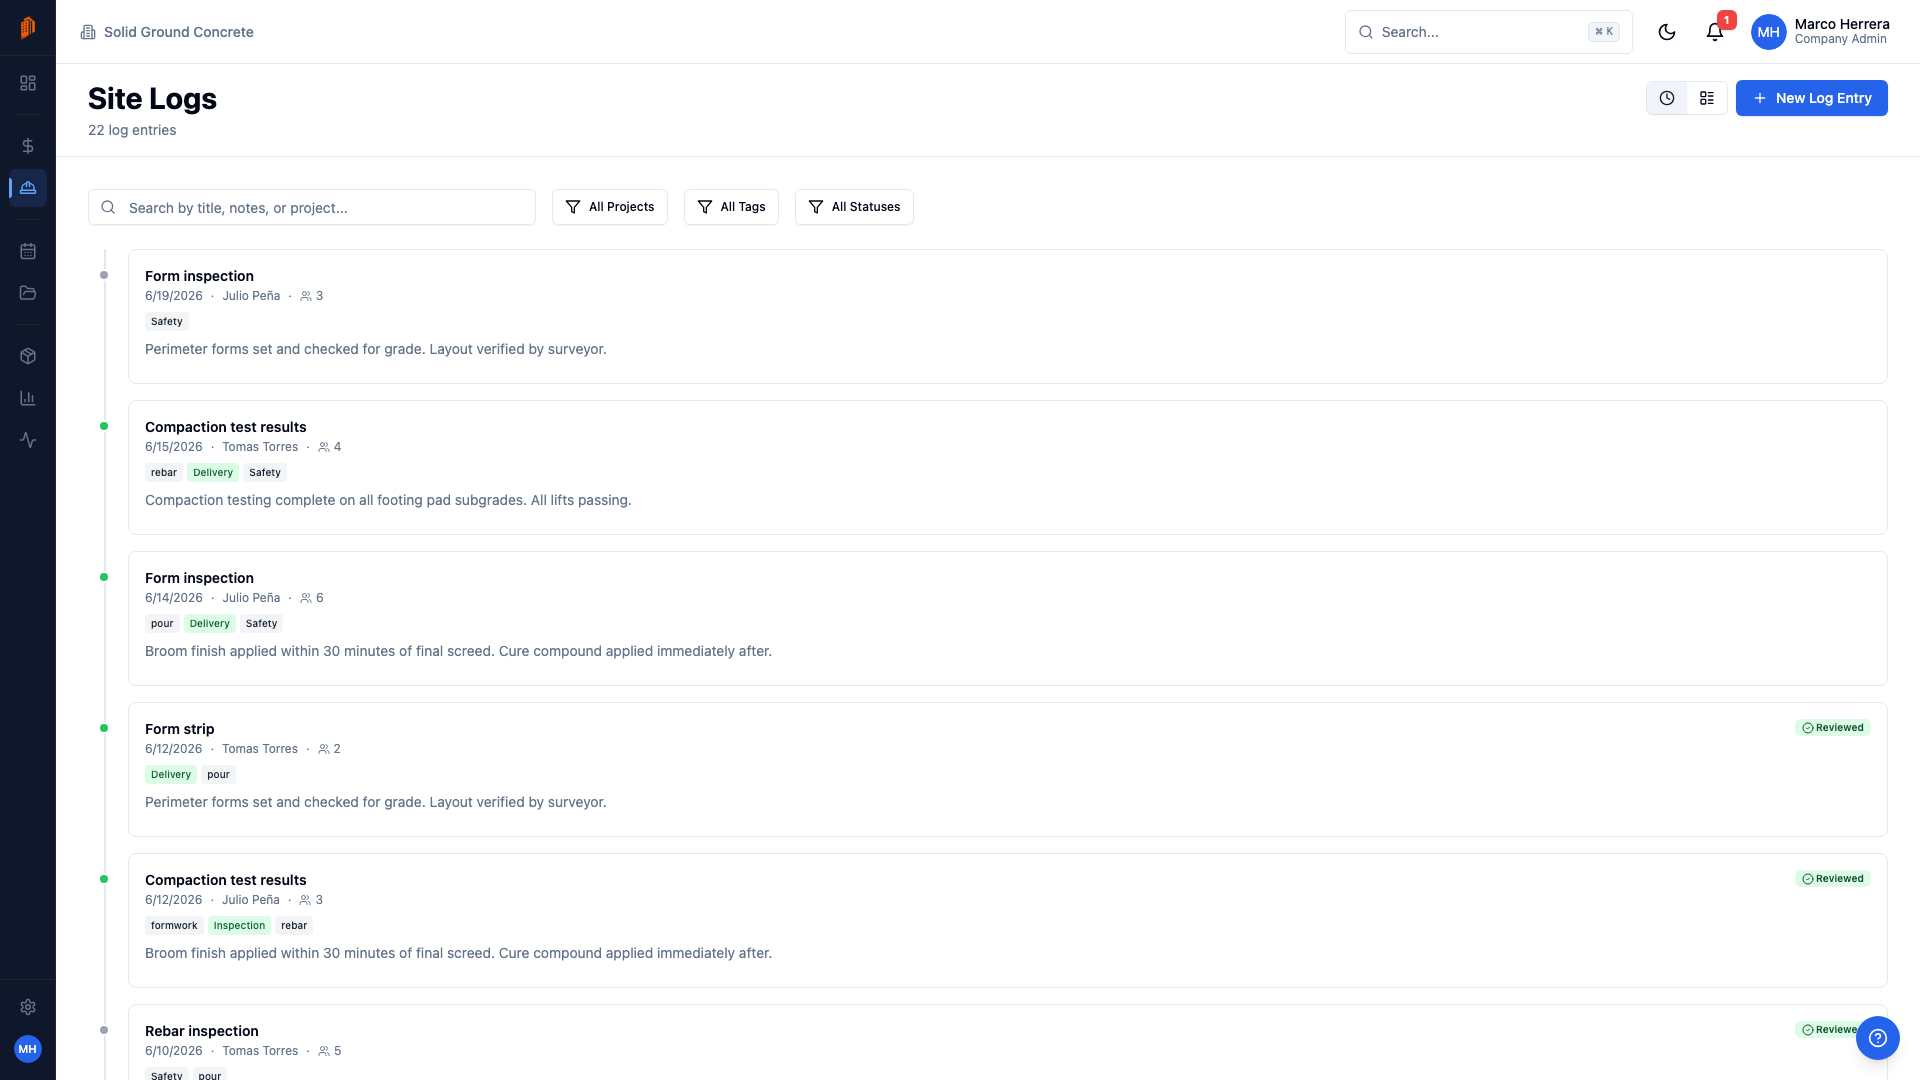This screenshot has height=1080, width=1920.
Task: Open the cube inventory icon in sidebar
Action: coord(28,356)
